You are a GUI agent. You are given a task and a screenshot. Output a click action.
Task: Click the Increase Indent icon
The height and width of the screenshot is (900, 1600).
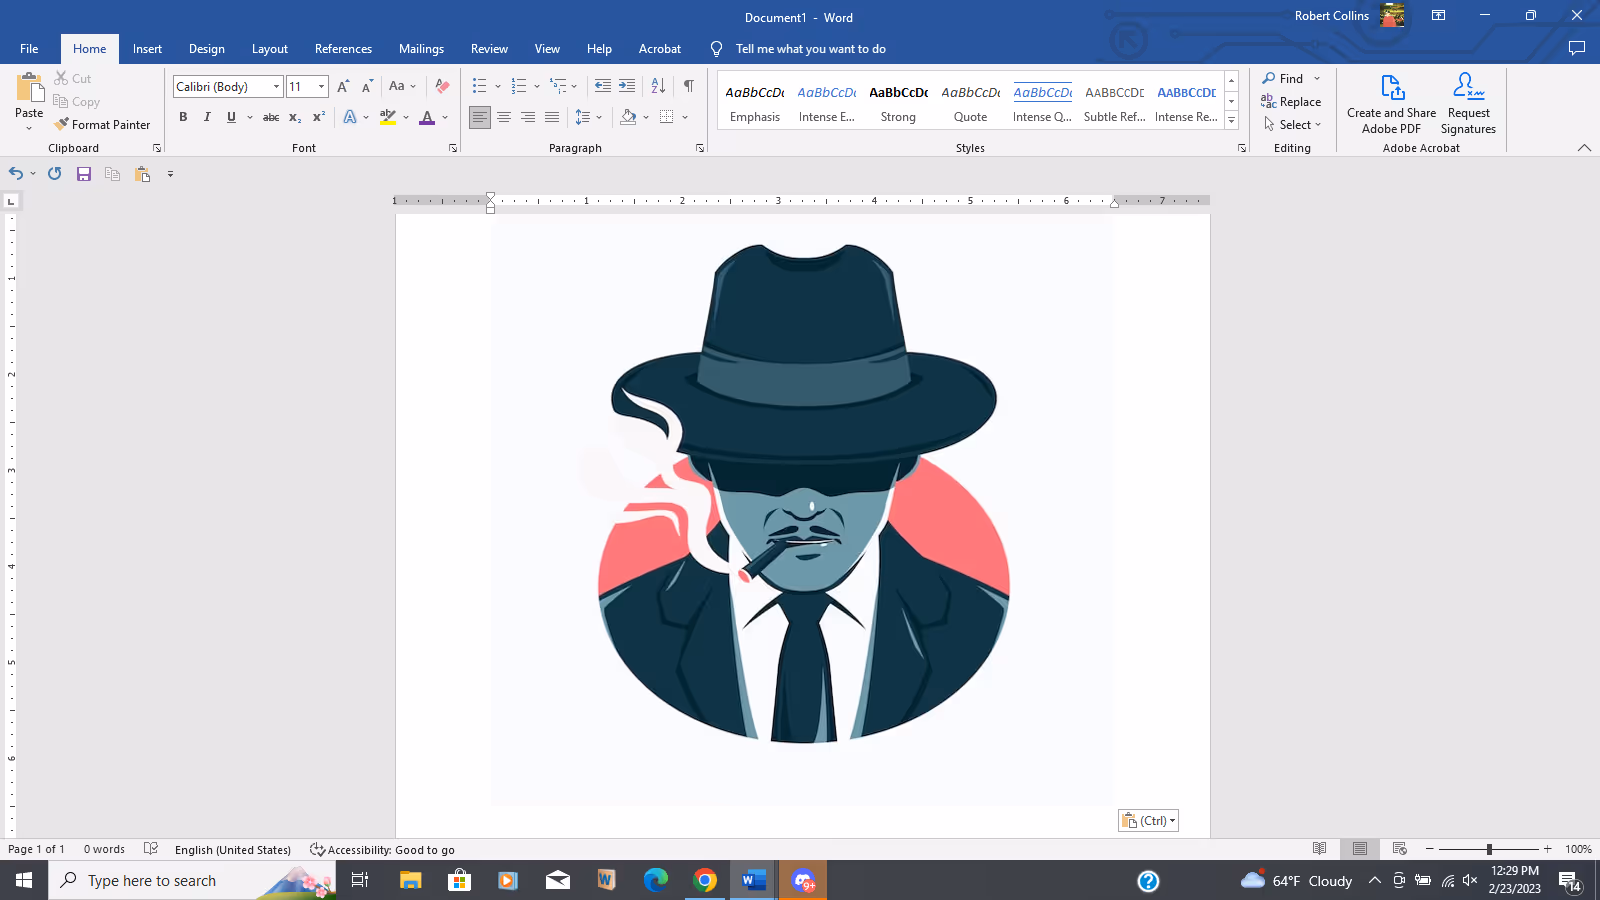coord(627,87)
